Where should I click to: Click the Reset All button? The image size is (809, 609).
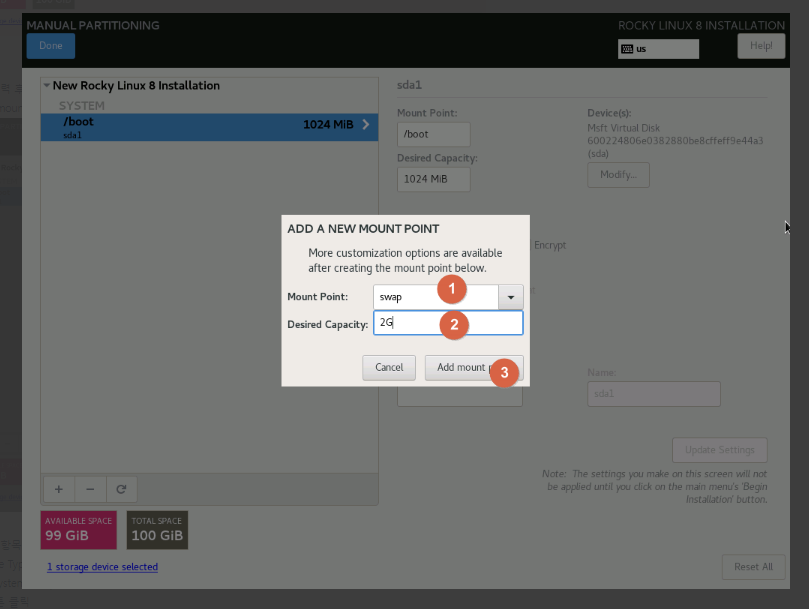coord(753,567)
